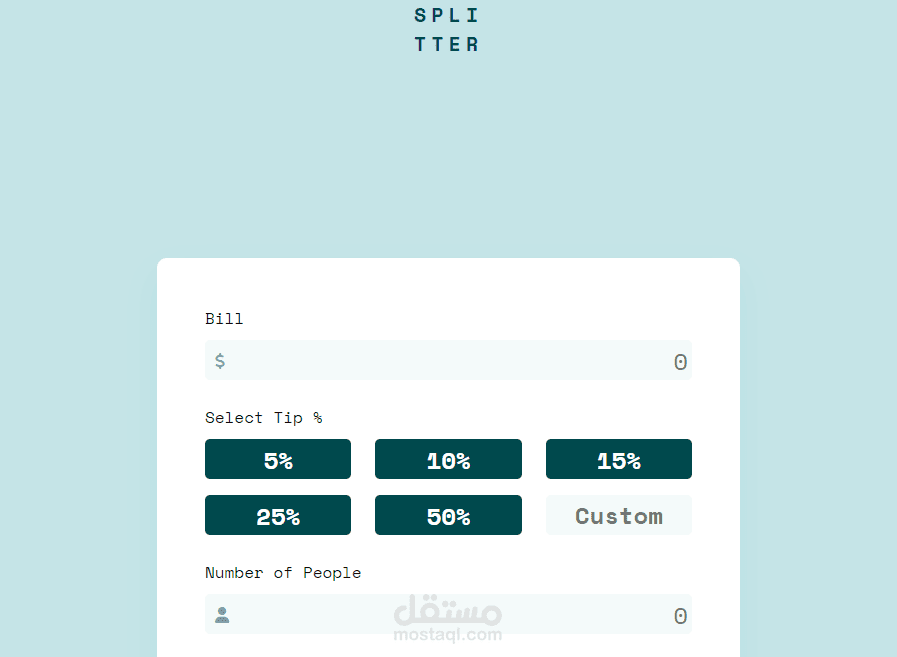The width and height of the screenshot is (897, 657).
Task: Click inside the Bill amount input
Action: (x=448, y=361)
